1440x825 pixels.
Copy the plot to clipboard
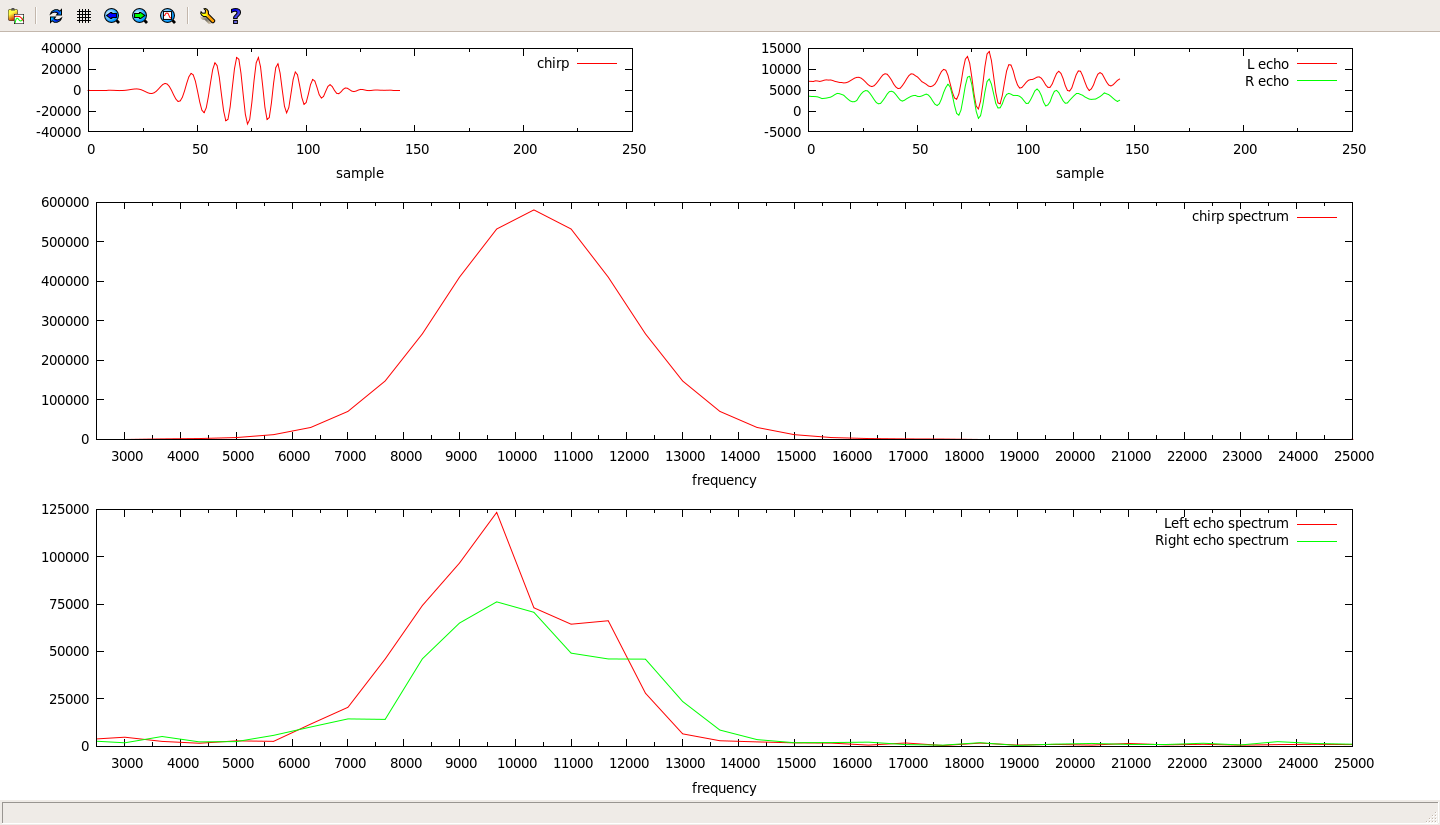click(x=16, y=16)
